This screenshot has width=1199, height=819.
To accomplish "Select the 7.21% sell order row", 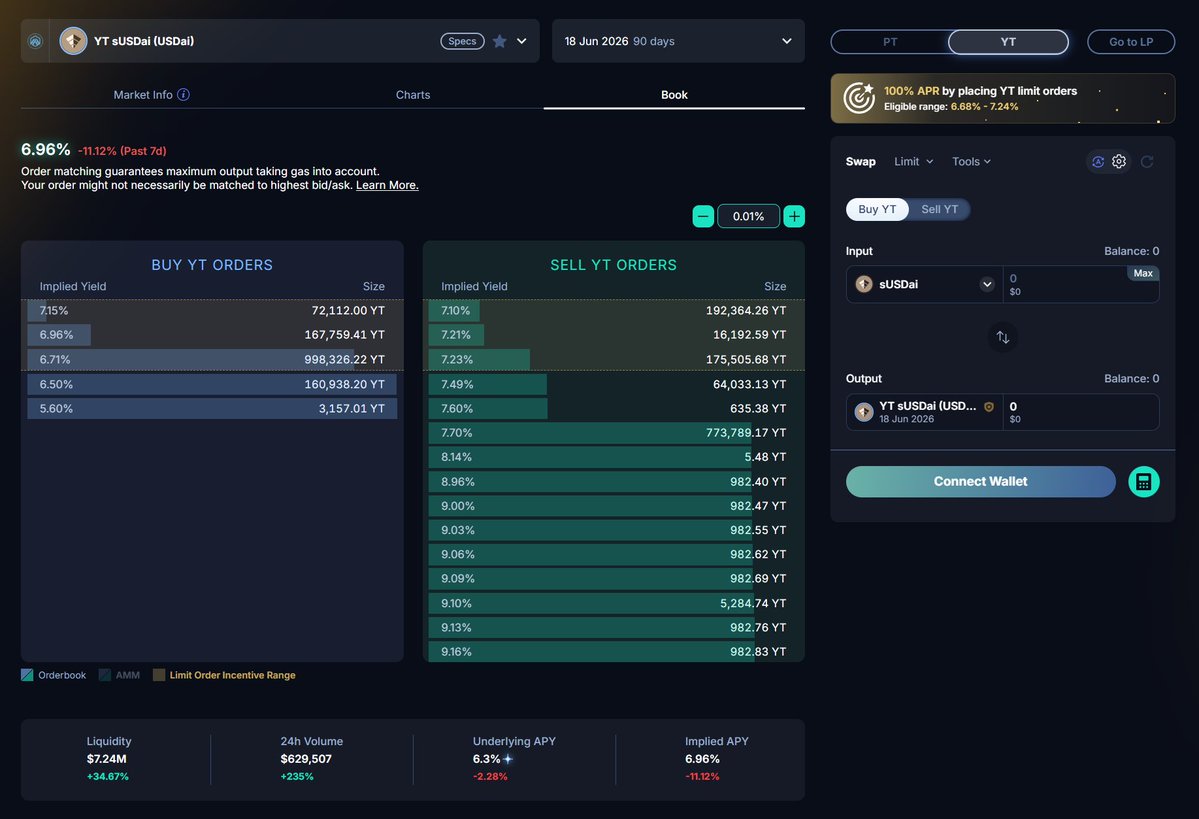I will [613, 335].
